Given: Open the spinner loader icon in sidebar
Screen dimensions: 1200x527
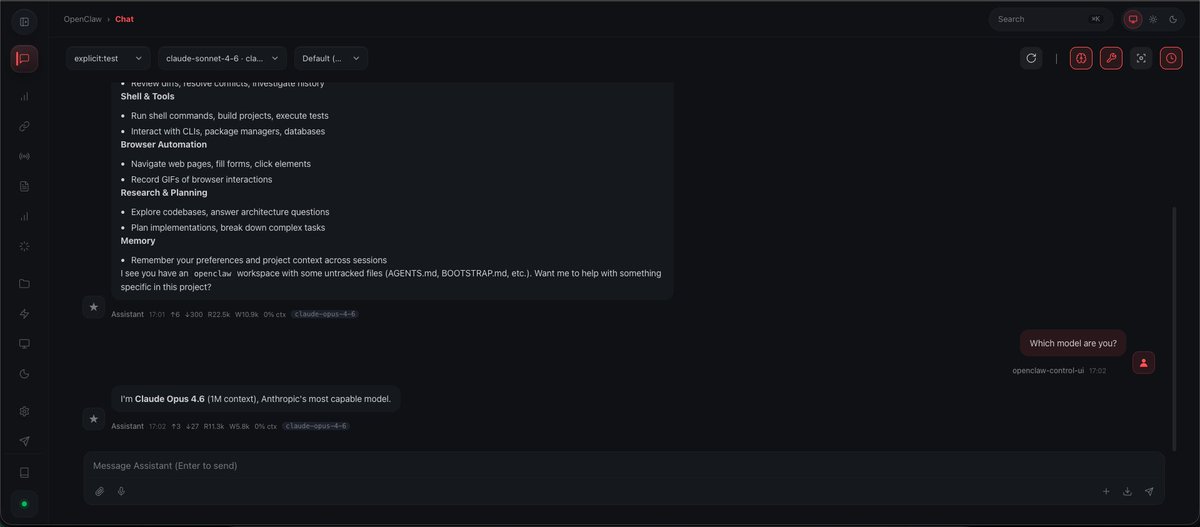Looking at the screenshot, I should [24, 245].
